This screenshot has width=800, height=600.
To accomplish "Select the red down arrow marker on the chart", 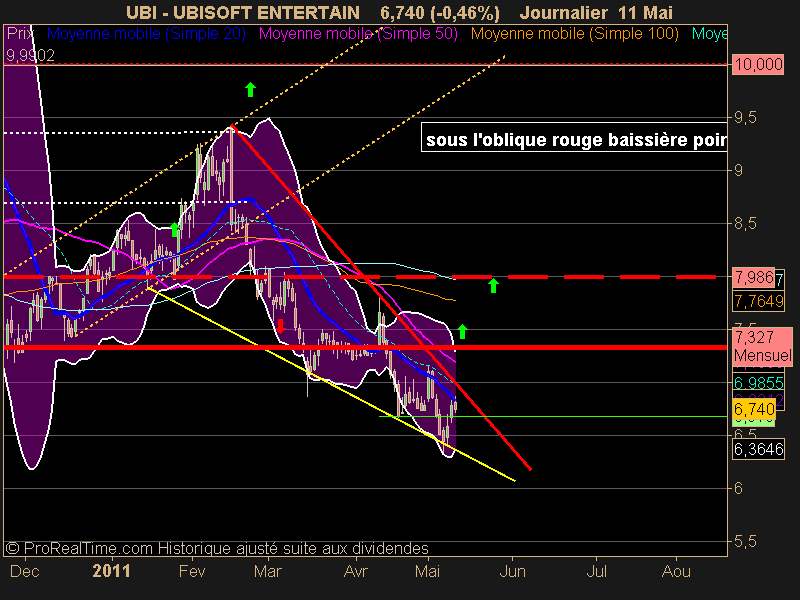I will coord(280,327).
